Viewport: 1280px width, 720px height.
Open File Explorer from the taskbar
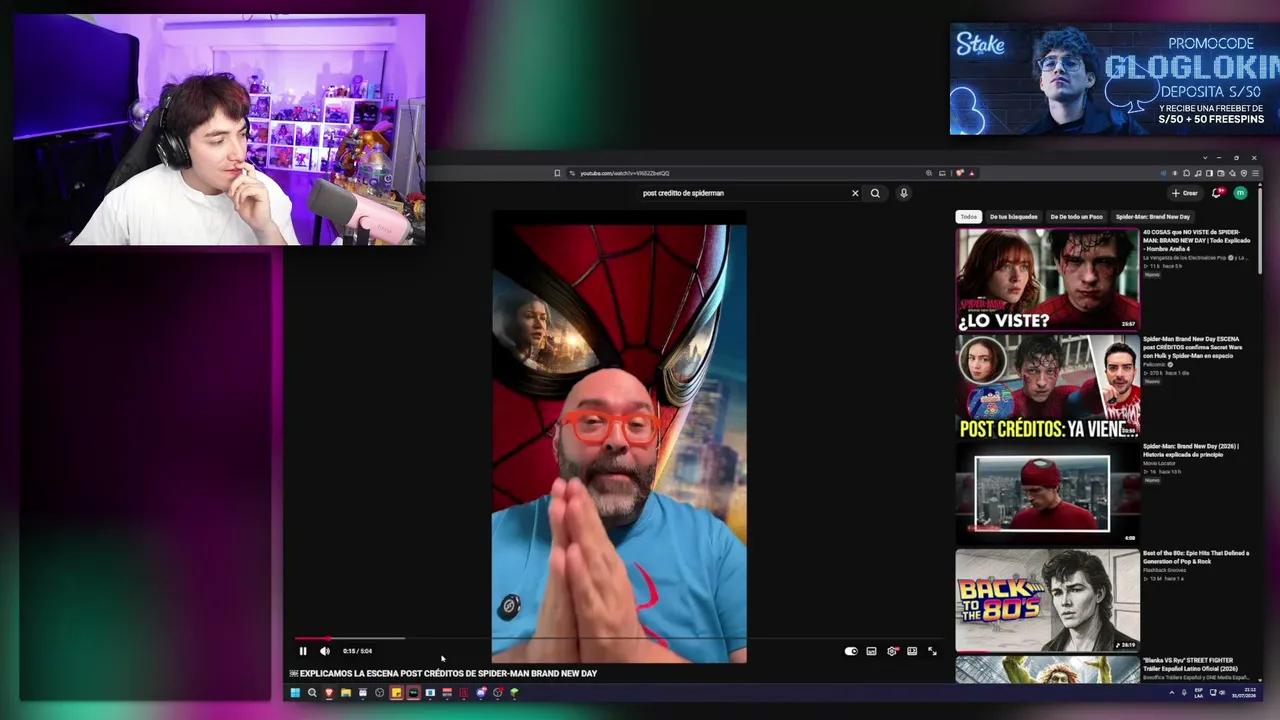pos(346,692)
